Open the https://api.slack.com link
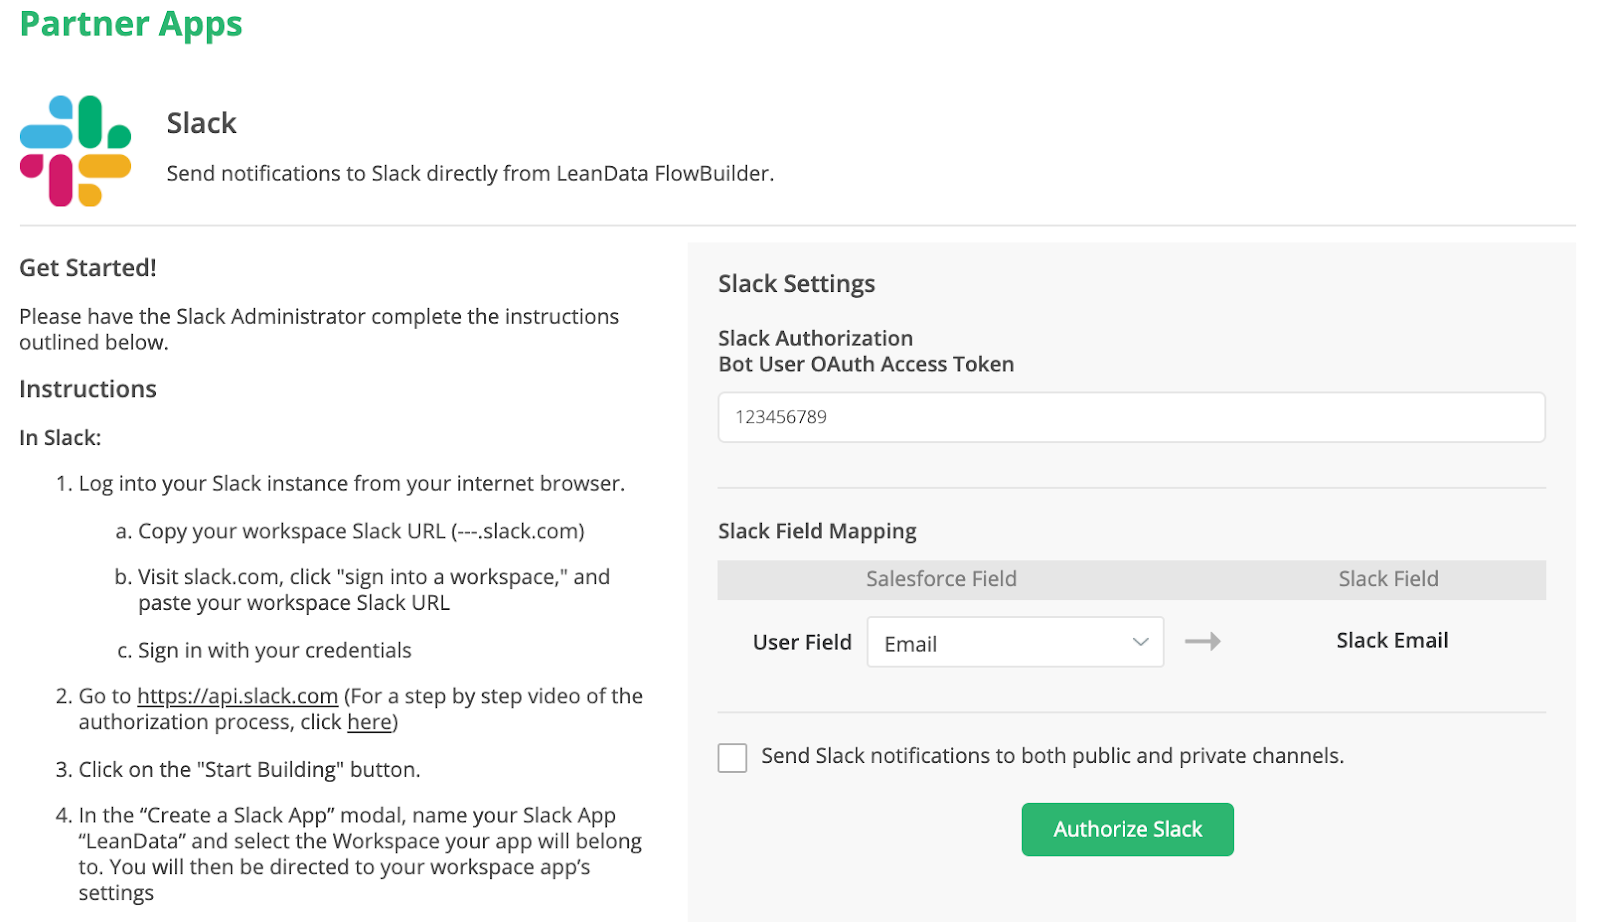1600x922 pixels. (x=237, y=696)
